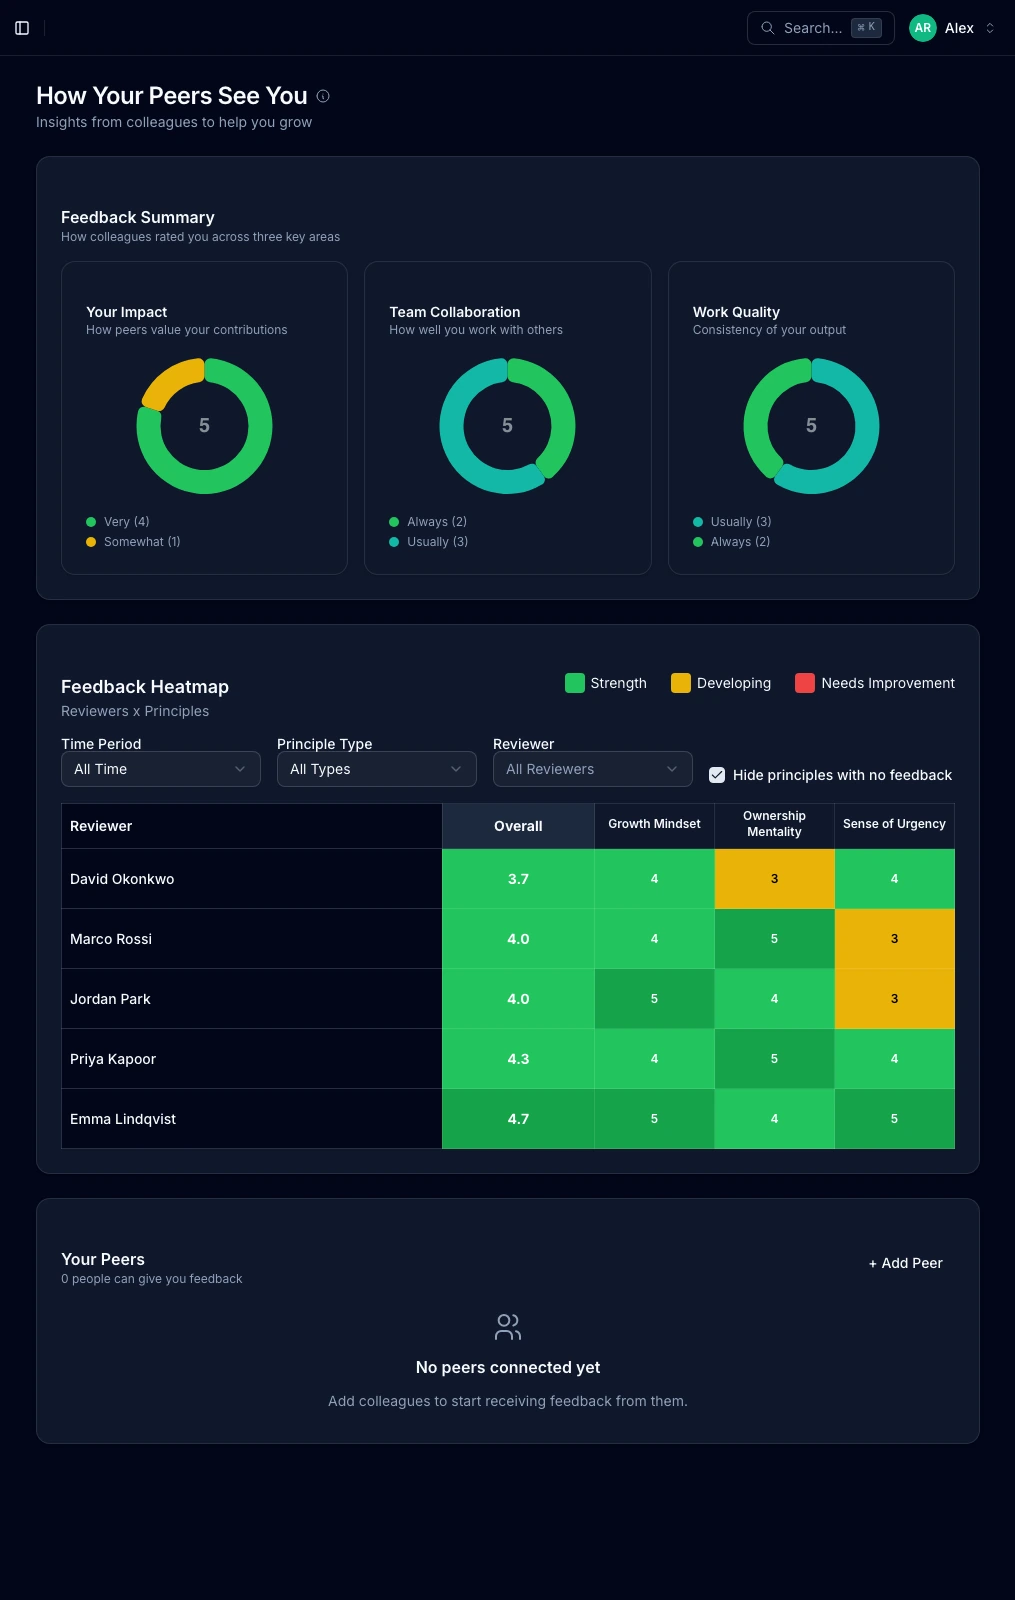Viewport: 1015px width, 1600px height.
Task: Click the yellow Developing legend swatch
Action: click(681, 683)
